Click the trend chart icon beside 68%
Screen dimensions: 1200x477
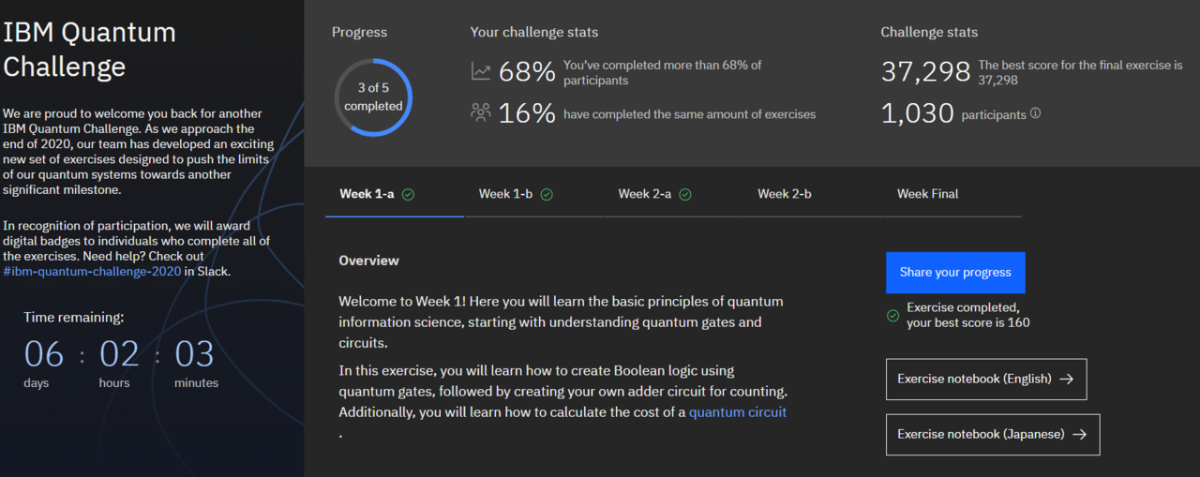click(481, 72)
